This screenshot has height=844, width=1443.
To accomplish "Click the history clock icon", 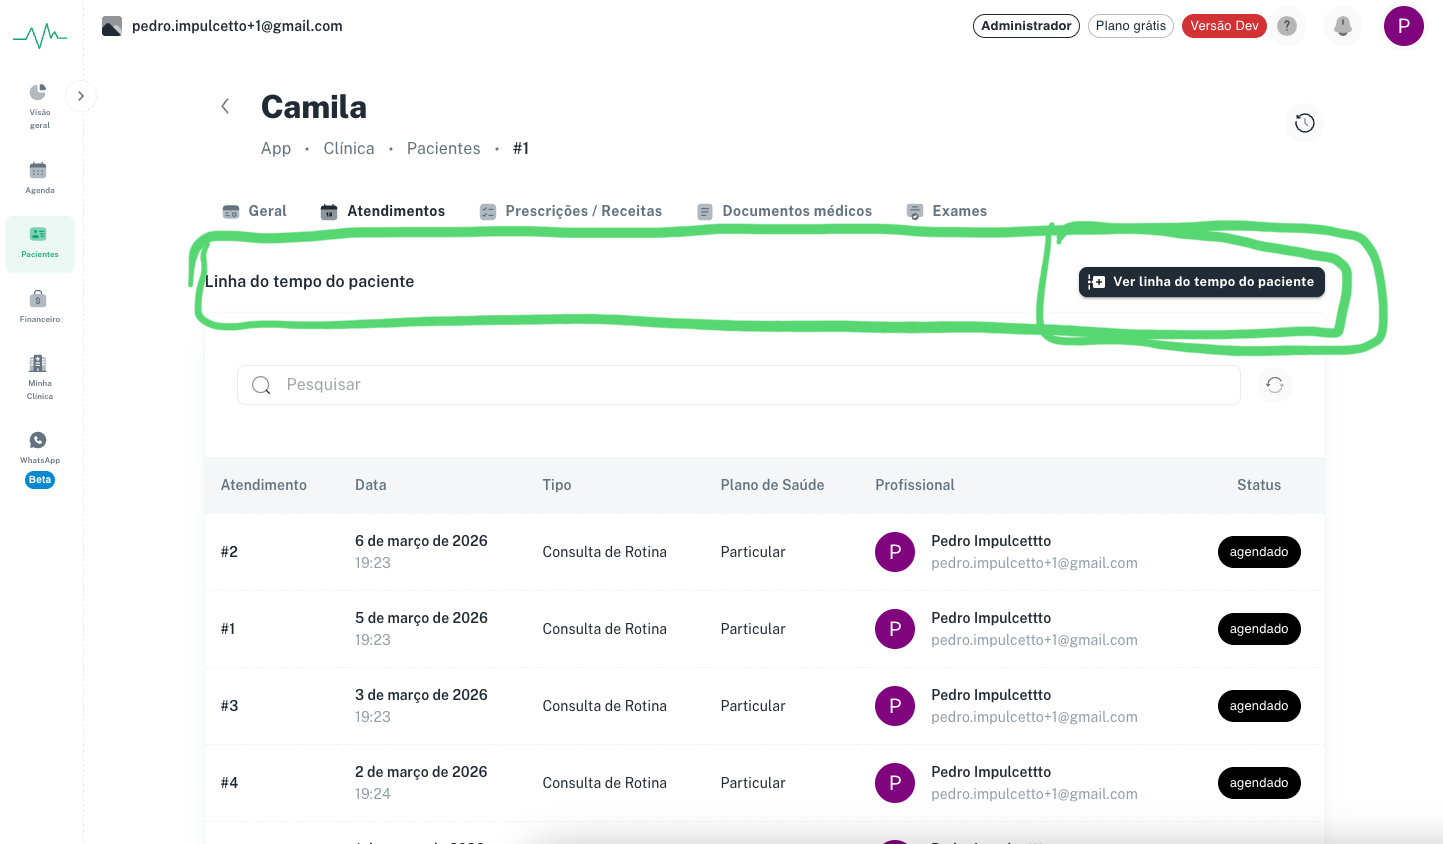I will tap(1304, 123).
